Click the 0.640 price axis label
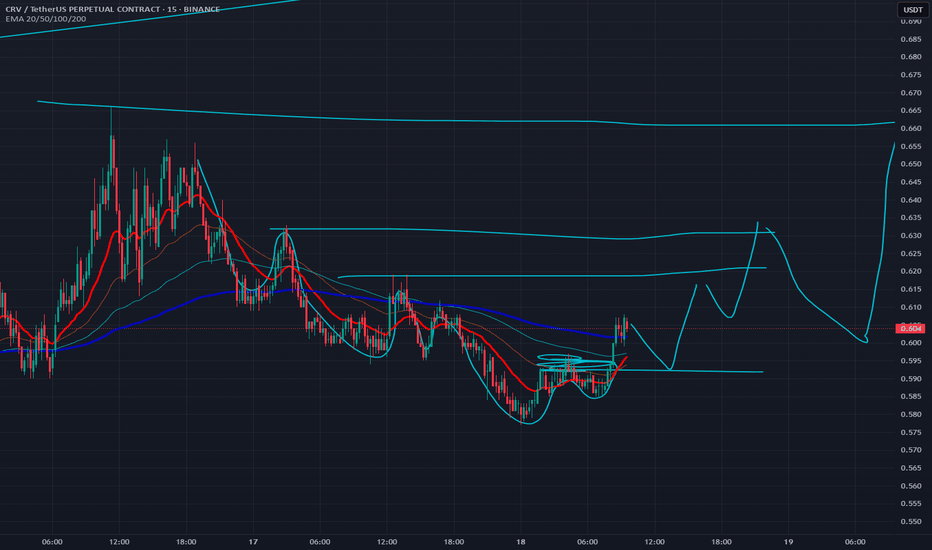 click(x=911, y=200)
